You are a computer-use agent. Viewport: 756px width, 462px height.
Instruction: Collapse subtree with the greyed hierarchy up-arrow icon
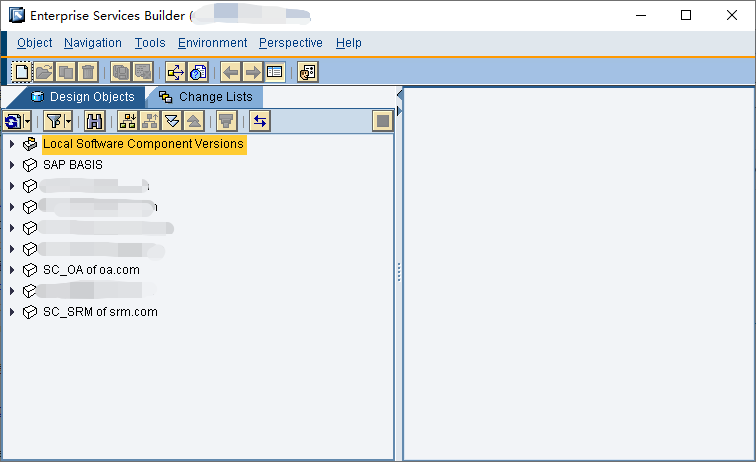point(149,121)
